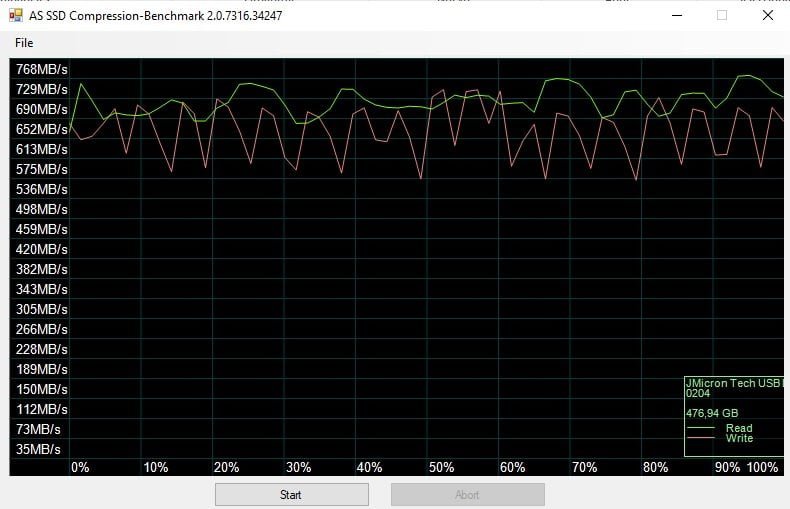Click the 382MB/s label on the vertical axis
Viewport: 790px width, 509px height.
42,269
